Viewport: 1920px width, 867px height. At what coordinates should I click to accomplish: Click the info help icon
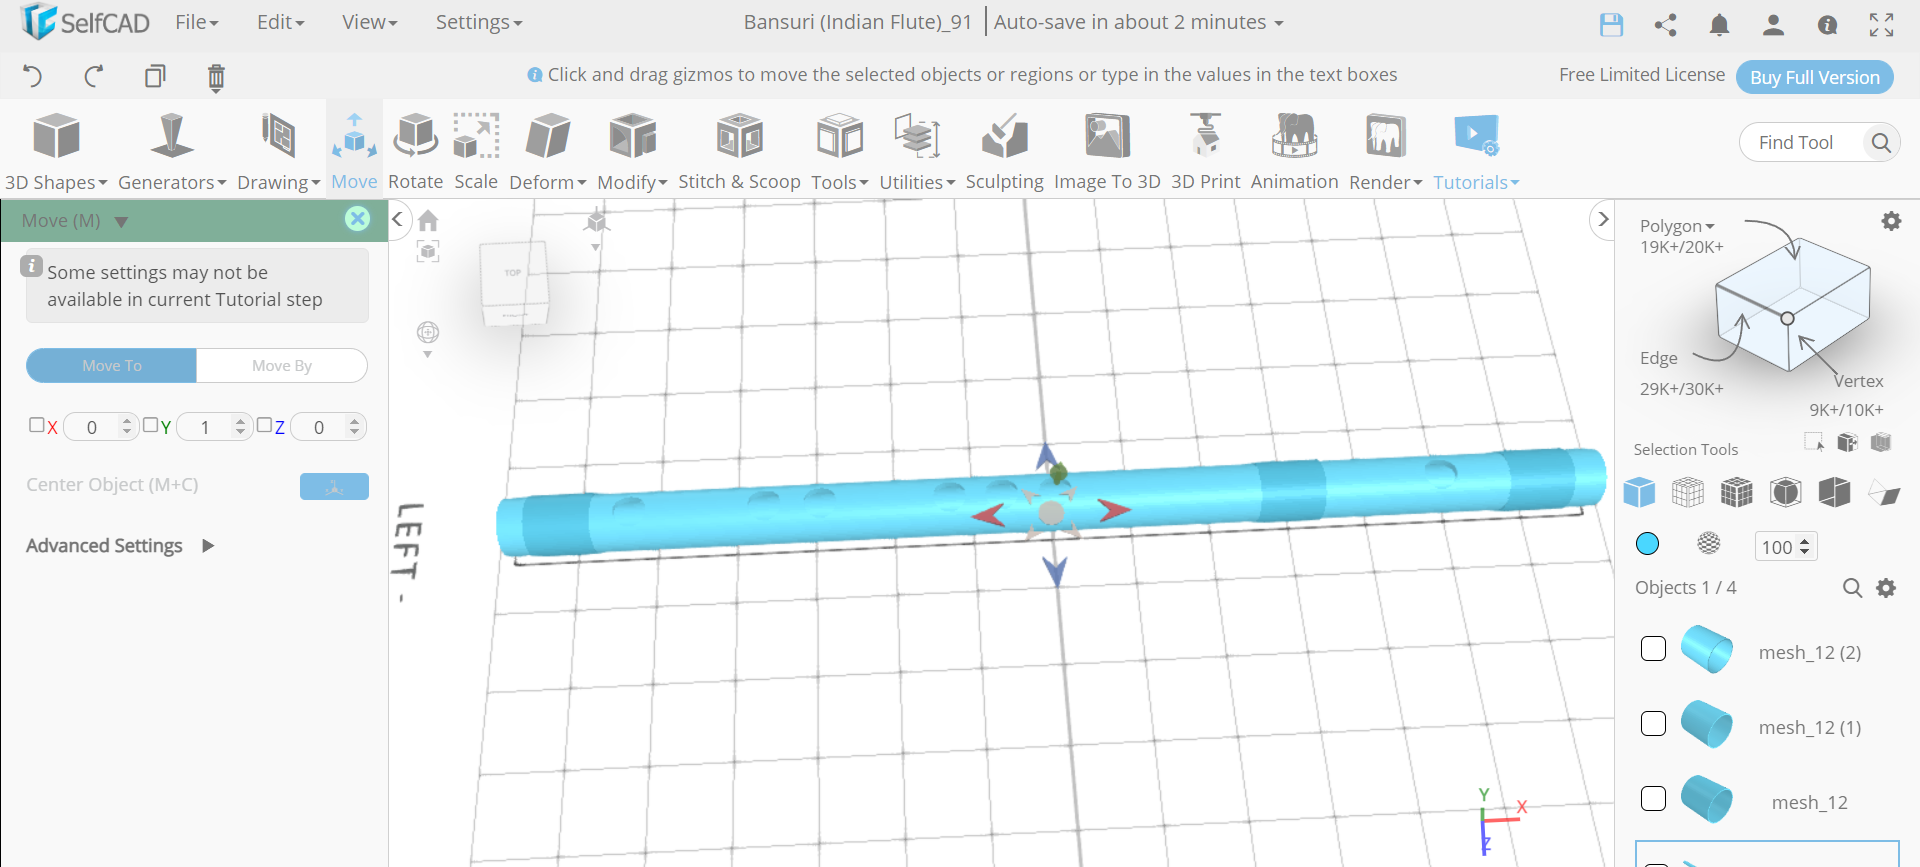click(1827, 25)
